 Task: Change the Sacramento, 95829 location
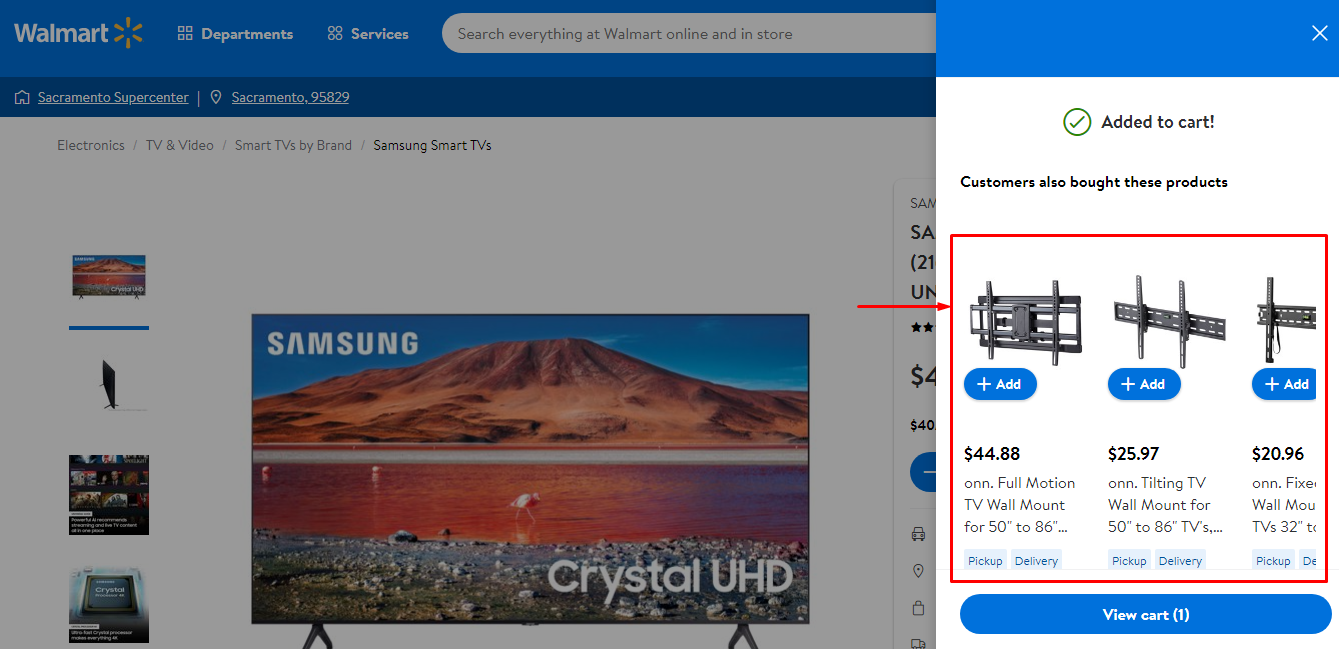point(290,97)
